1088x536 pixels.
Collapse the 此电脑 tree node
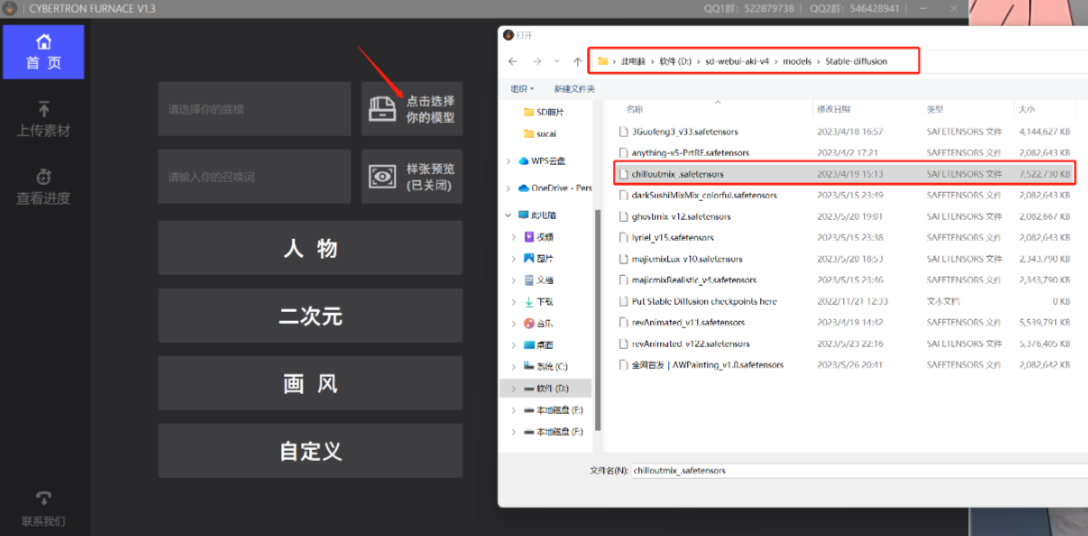click(509, 215)
